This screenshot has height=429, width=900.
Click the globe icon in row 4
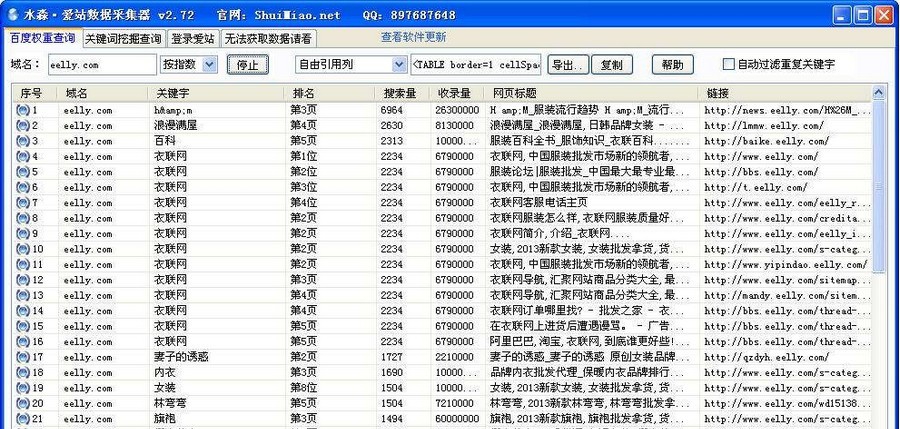(x=22, y=156)
